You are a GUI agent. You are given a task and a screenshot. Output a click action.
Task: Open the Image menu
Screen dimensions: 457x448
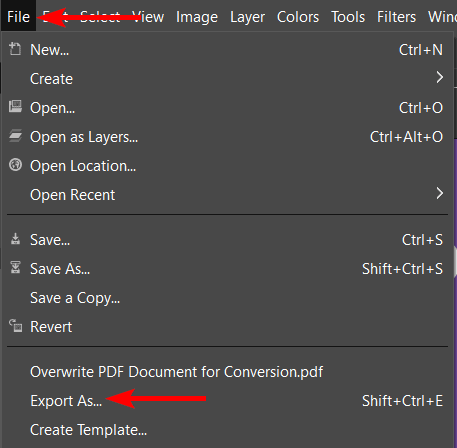(197, 17)
